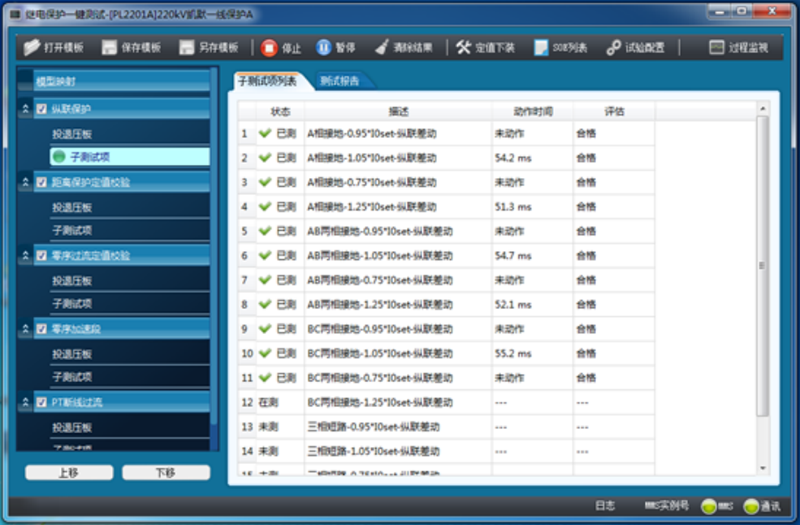Click the 下移 (move down) button

tap(166, 472)
